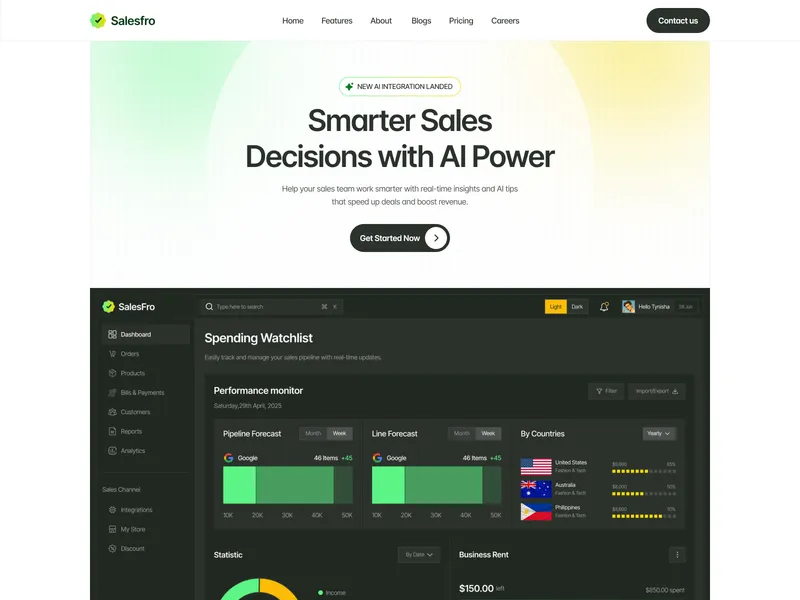Click the $850.00 spent value
Viewport: 800px width, 600px height.
point(665,590)
